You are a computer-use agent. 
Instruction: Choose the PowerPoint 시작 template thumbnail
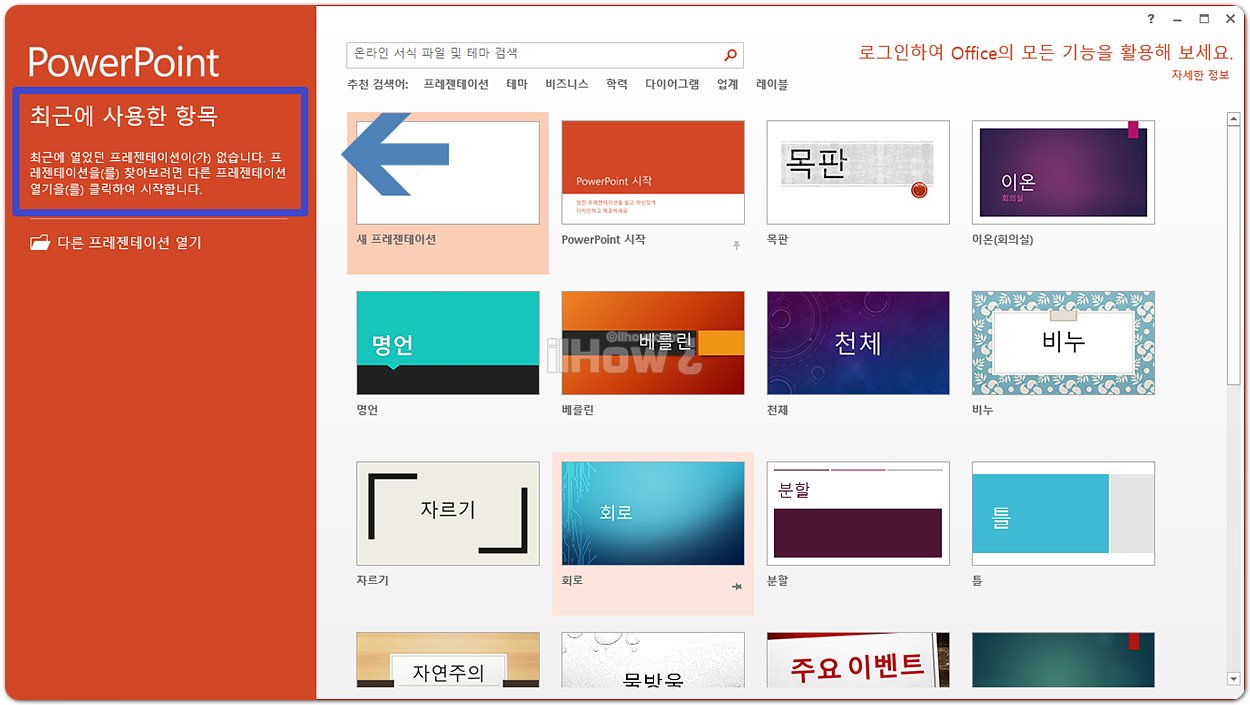point(653,172)
